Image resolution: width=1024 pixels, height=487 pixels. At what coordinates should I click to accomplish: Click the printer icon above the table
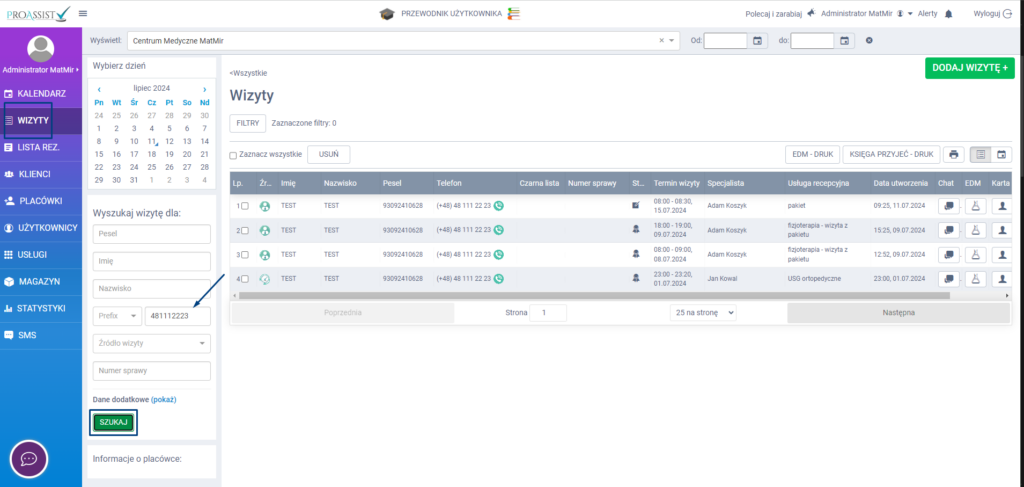tap(954, 155)
